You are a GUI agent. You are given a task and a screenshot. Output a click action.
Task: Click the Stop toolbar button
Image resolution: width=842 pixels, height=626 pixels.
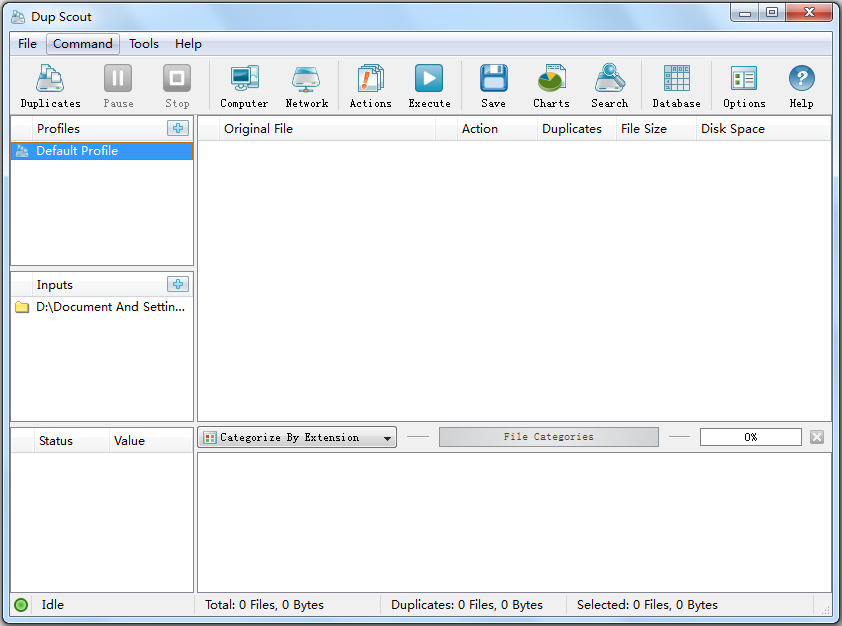177,86
